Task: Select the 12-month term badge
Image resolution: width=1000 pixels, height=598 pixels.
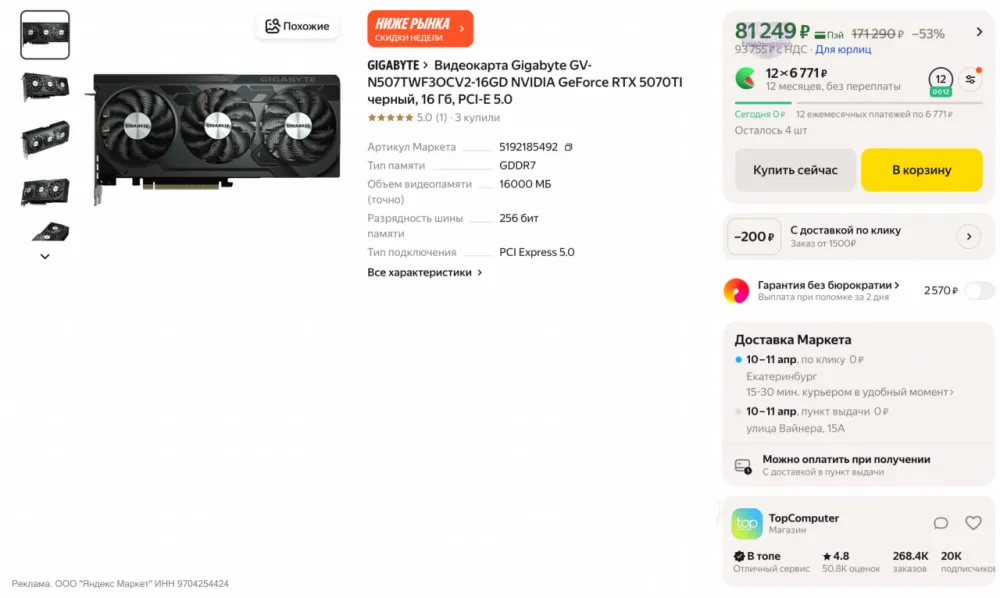Action: [940, 80]
